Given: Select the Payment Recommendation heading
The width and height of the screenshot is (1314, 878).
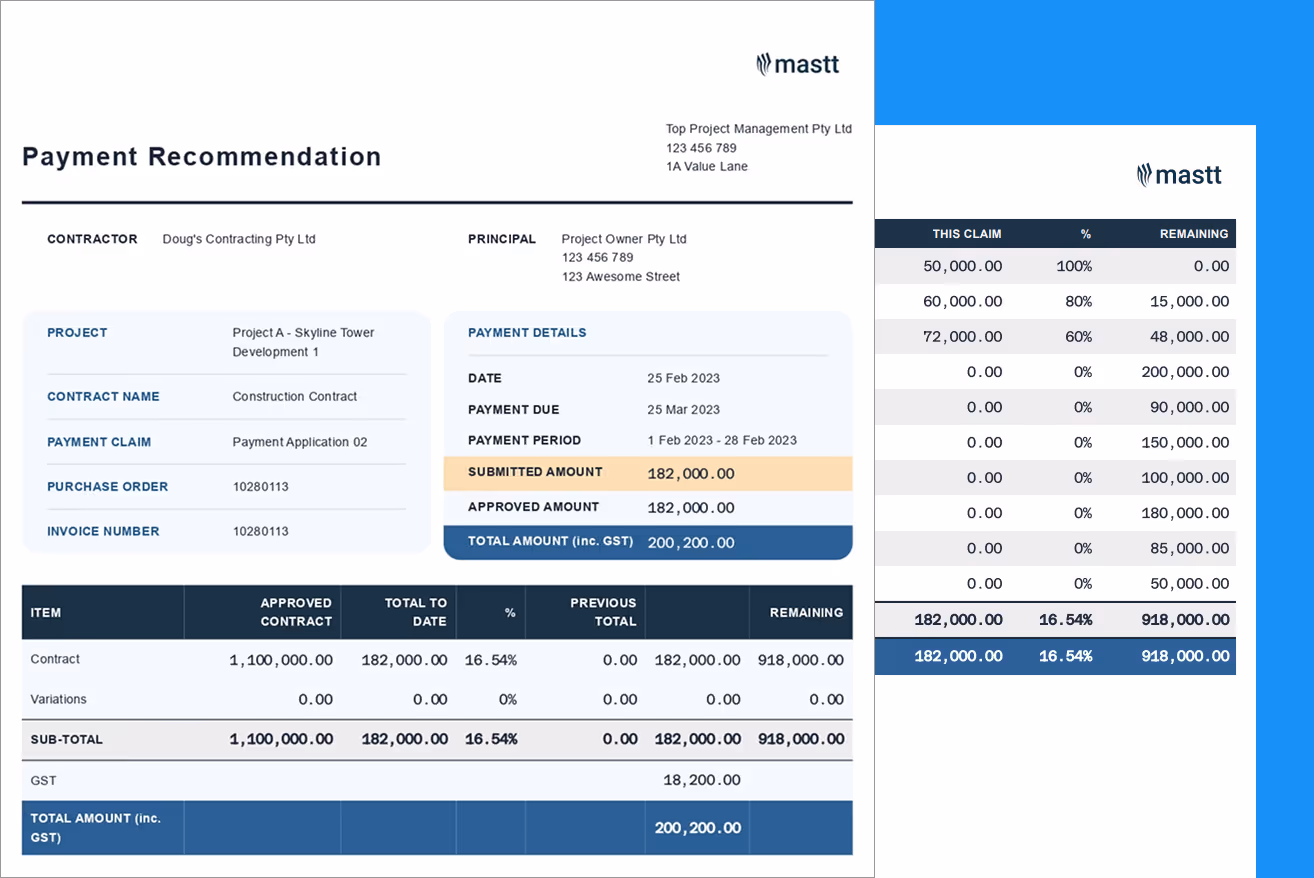Looking at the screenshot, I should pyautogui.click(x=202, y=157).
